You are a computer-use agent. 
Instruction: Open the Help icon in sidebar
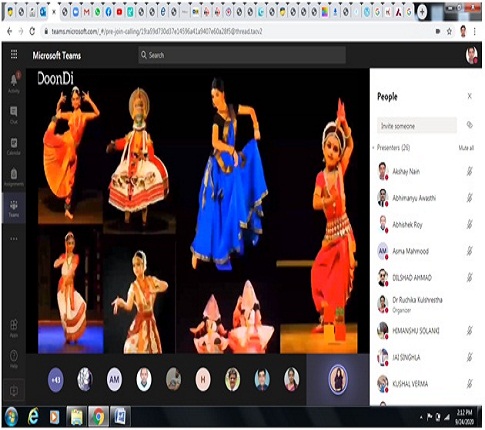coord(14,358)
